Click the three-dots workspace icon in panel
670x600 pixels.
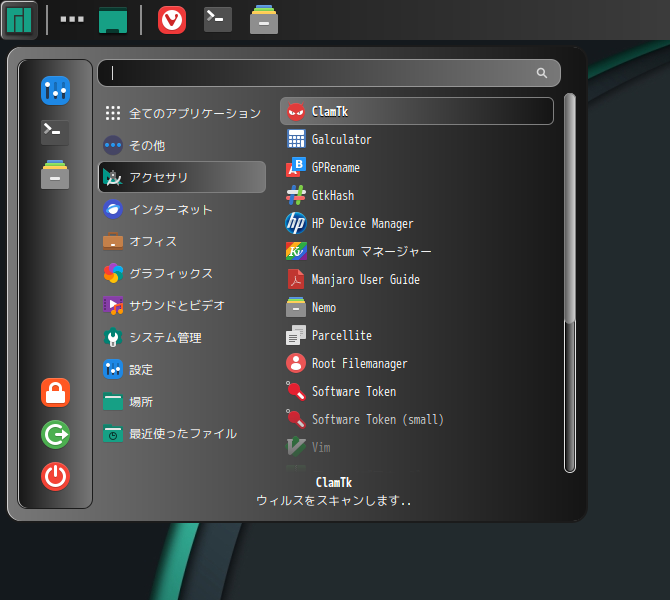tap(72, 19)
